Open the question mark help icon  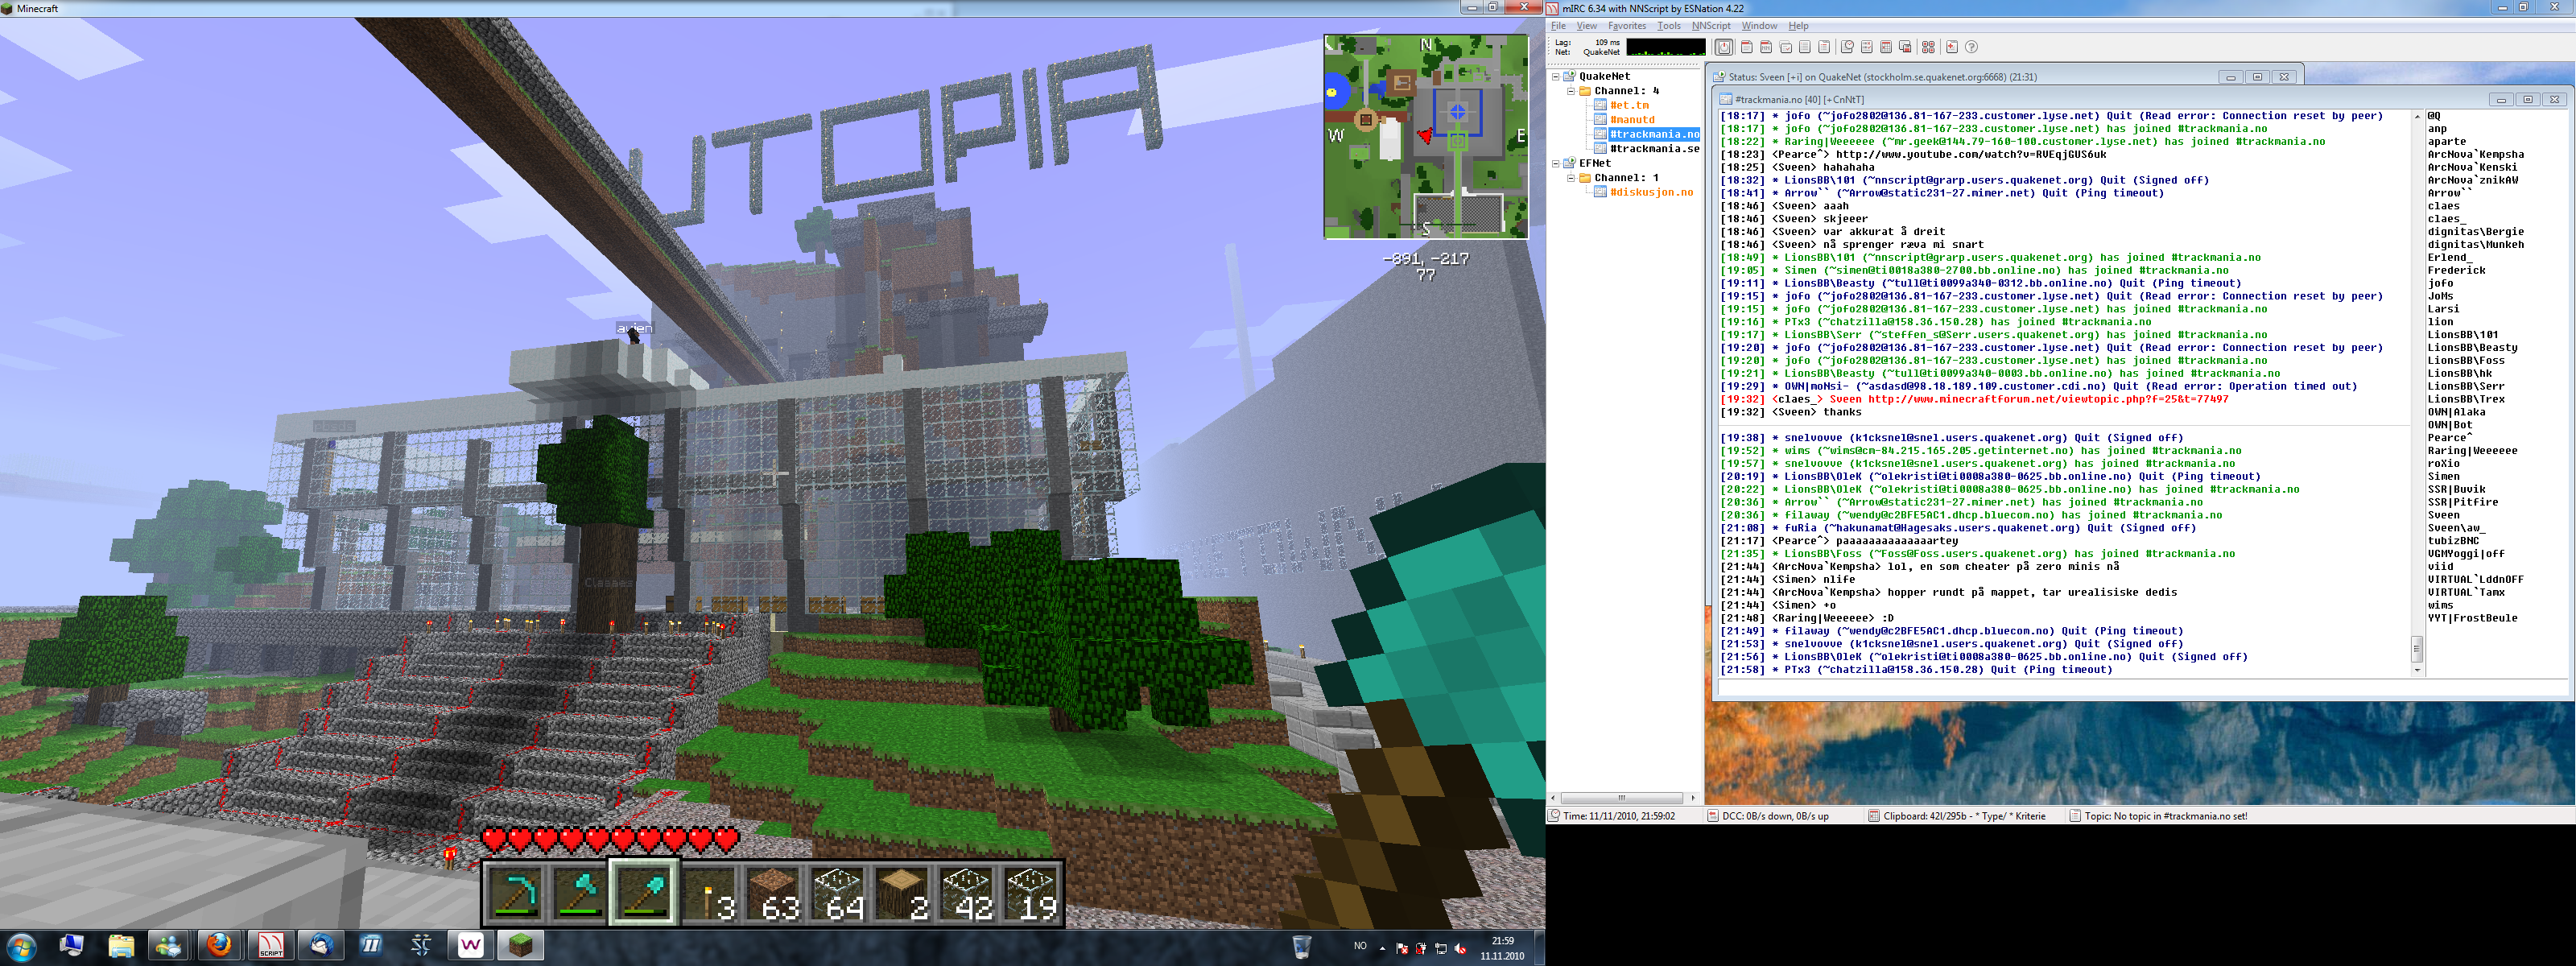point(1971,47)
